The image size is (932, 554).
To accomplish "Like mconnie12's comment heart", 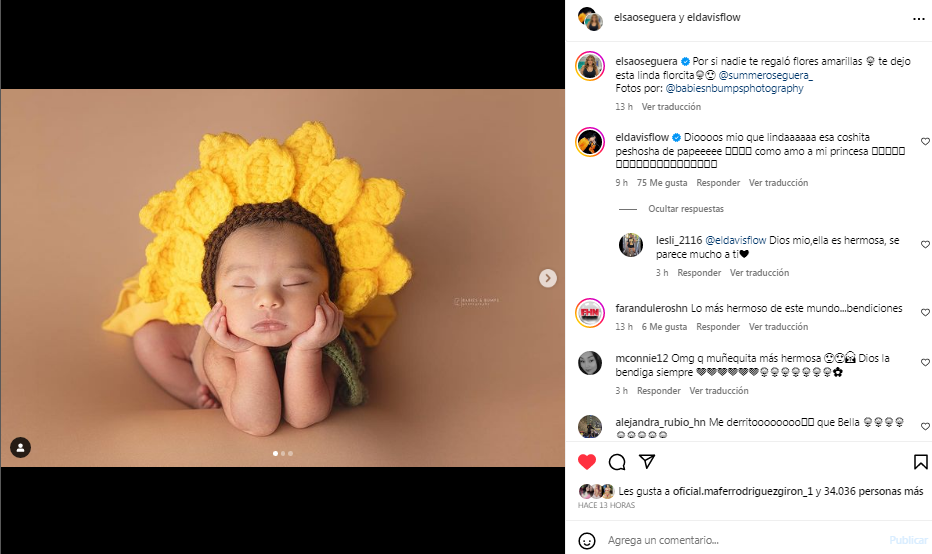I will [x=925, y=362].
